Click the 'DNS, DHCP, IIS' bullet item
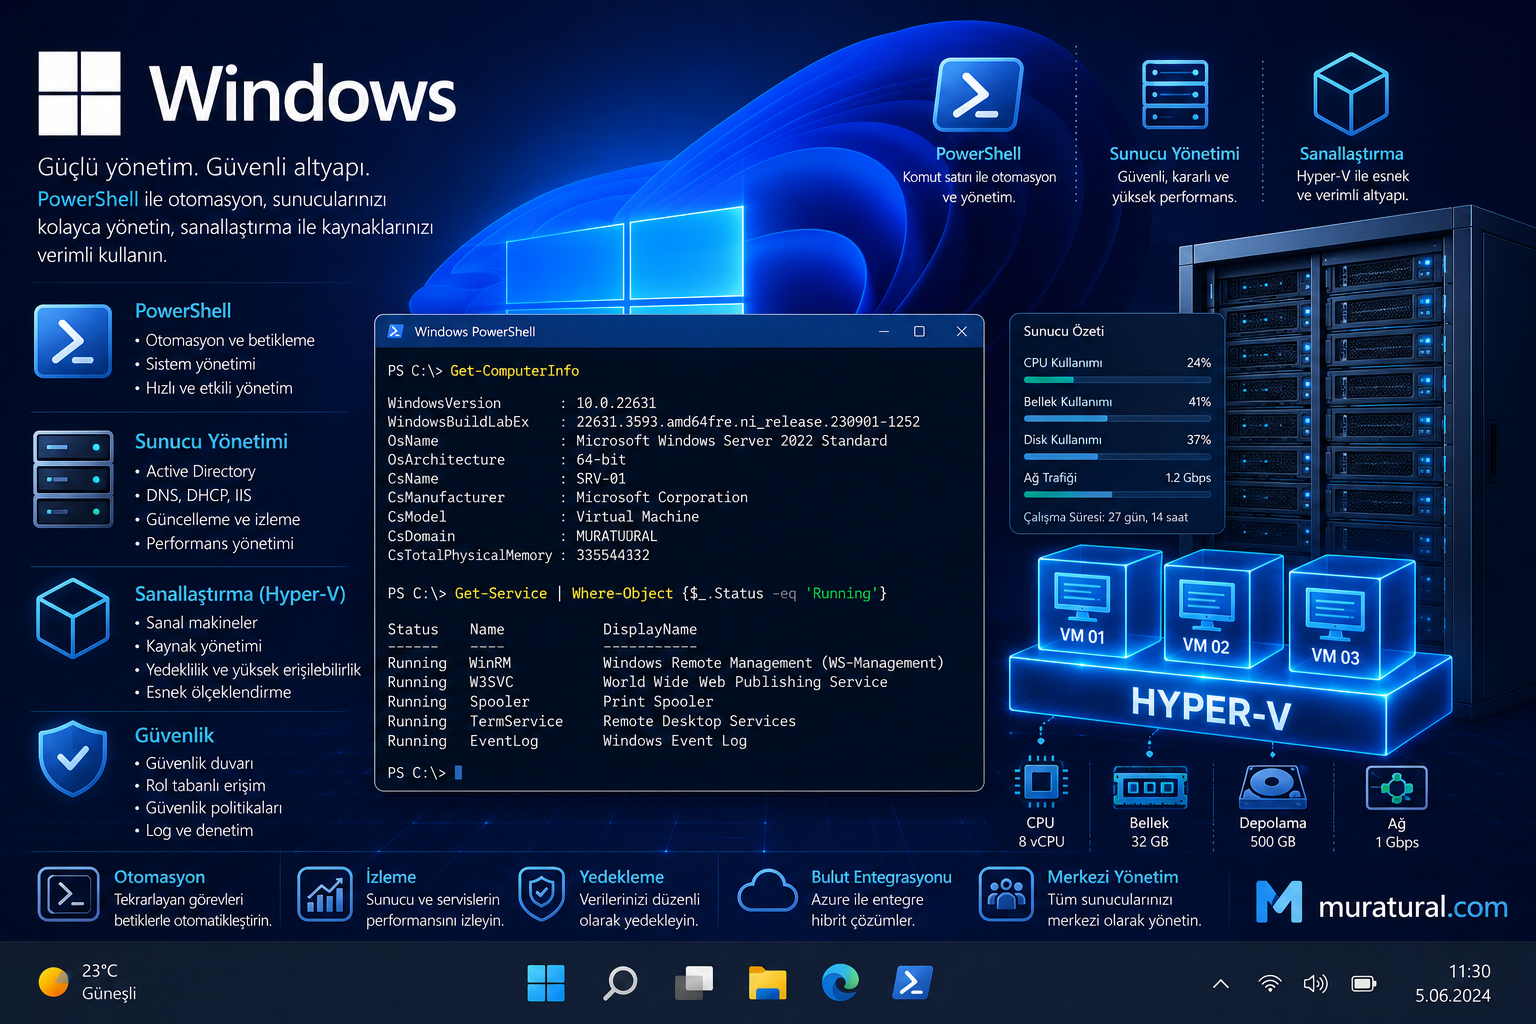Image resolution: width=1536 pixels, height=1024 pixels. (199, 495)
